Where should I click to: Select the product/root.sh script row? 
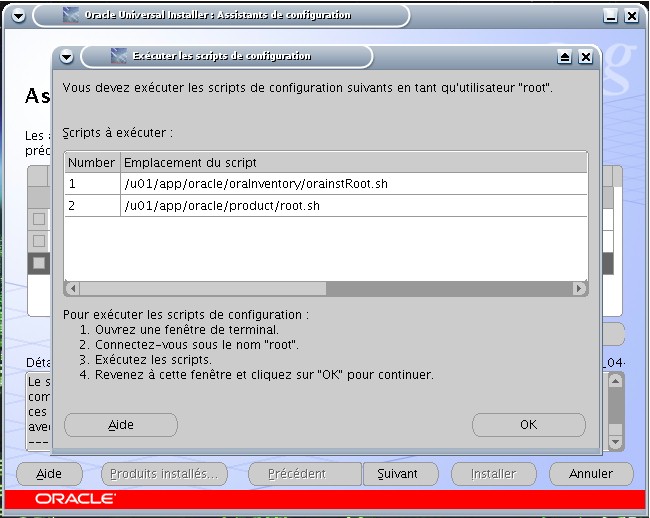pos(326,206)
